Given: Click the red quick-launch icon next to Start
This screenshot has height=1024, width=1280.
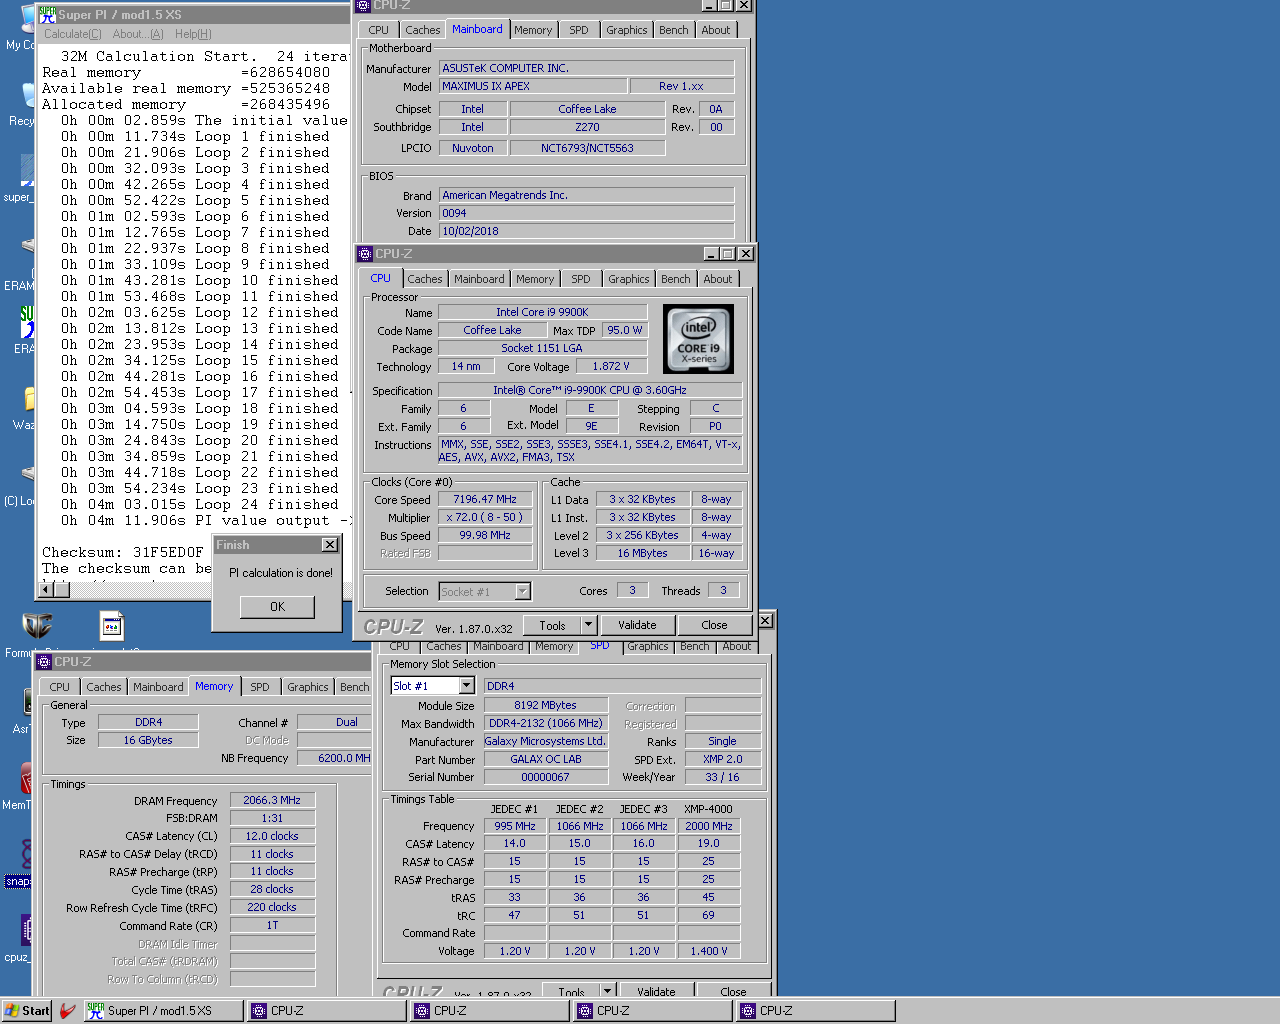Looking at the screenshot, I should tap(68, 1011).
